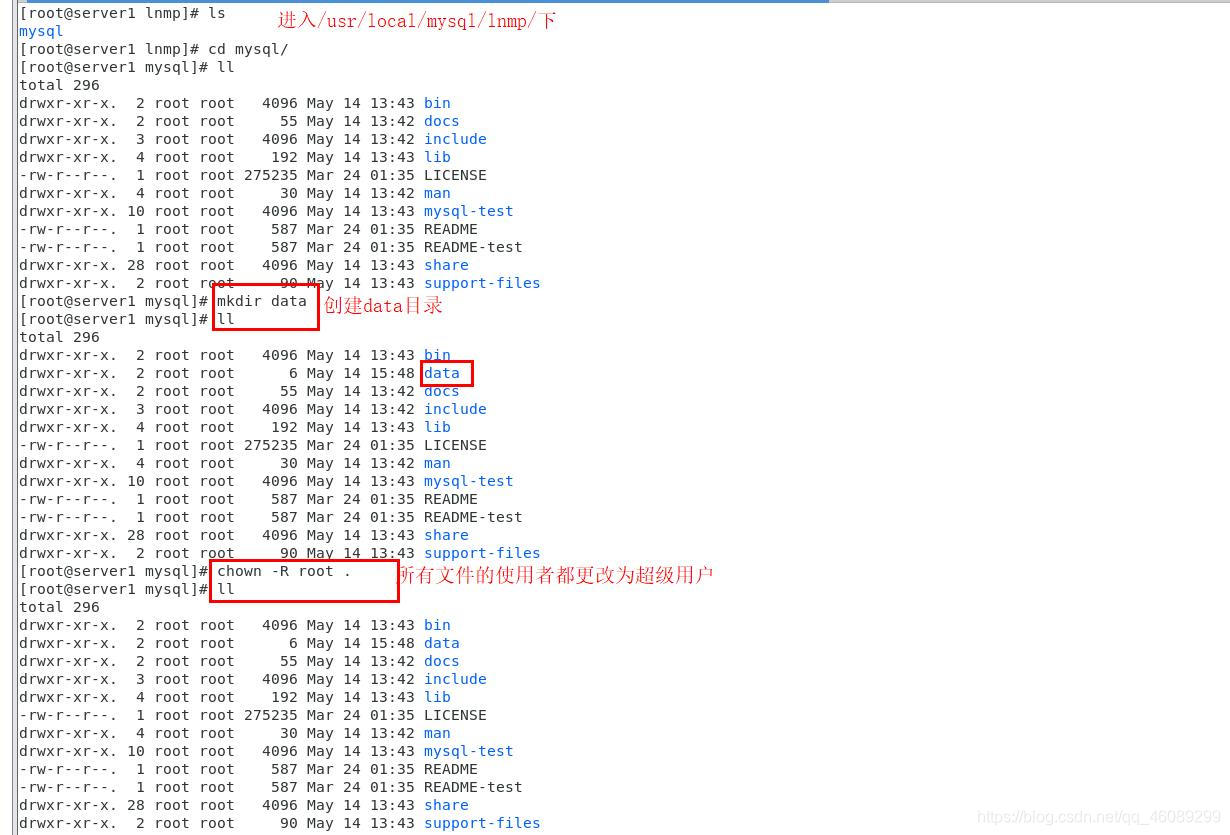Click the "ll" command following mkdir data
This screenshot has height=835, width=1230.
(x=226, y=319)
